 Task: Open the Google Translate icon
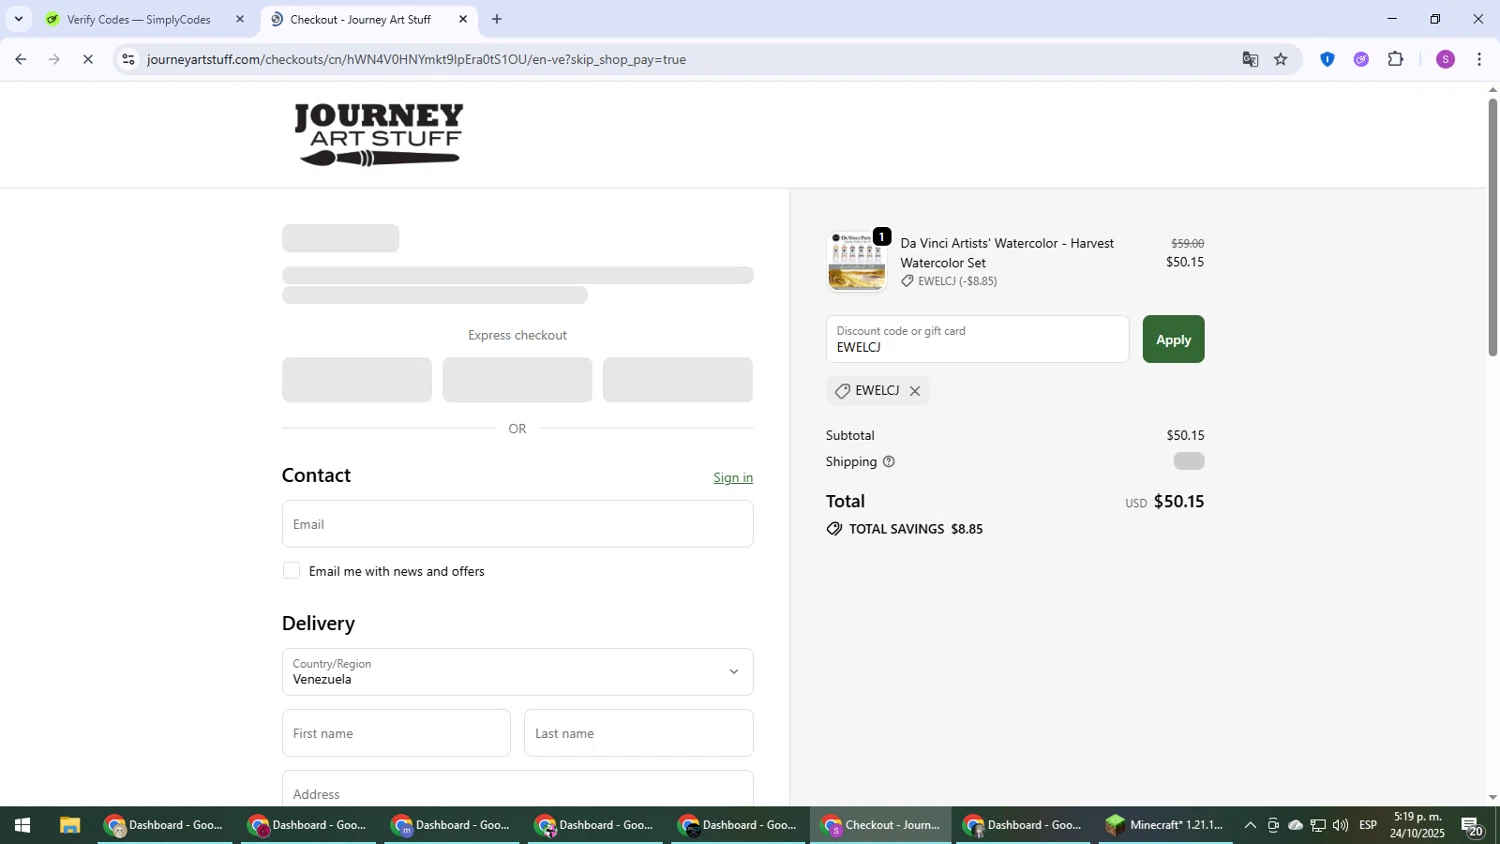(1250, 60)
